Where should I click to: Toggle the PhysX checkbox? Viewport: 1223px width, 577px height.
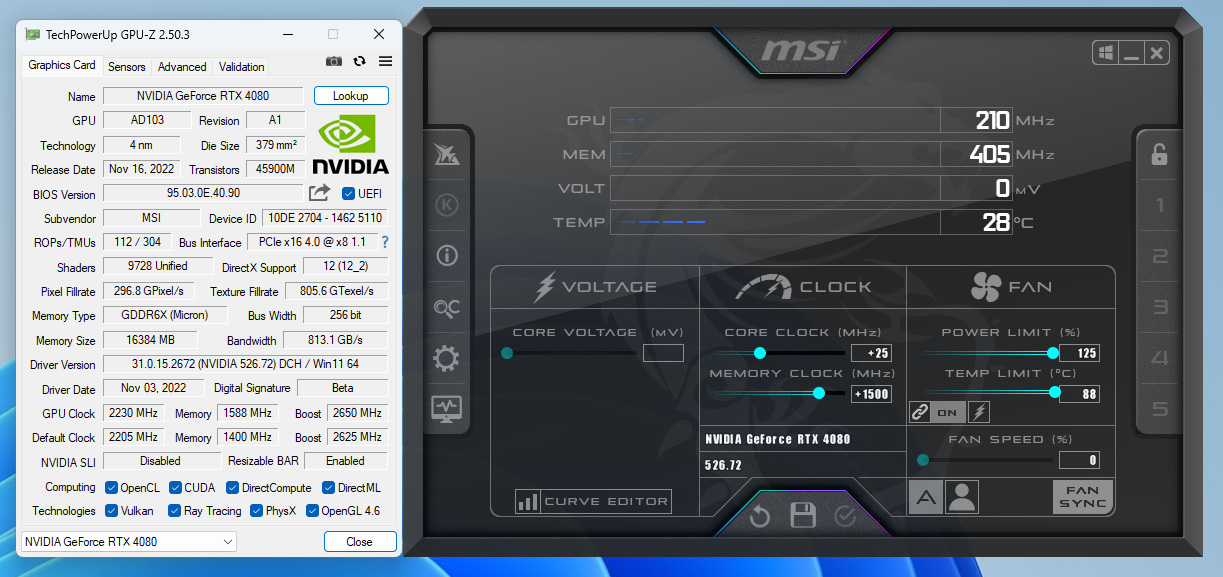257,511
